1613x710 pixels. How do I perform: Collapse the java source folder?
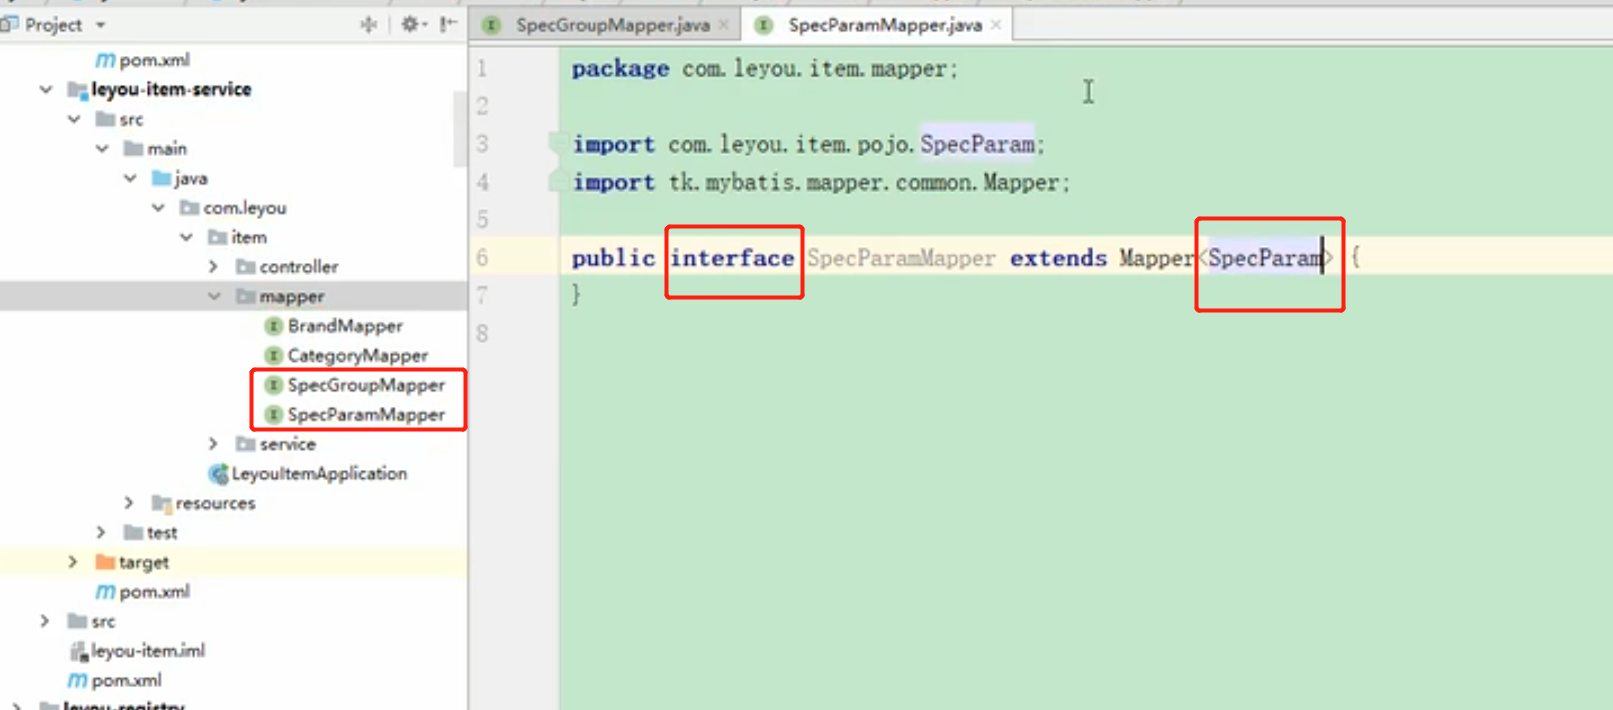(130, 178)
